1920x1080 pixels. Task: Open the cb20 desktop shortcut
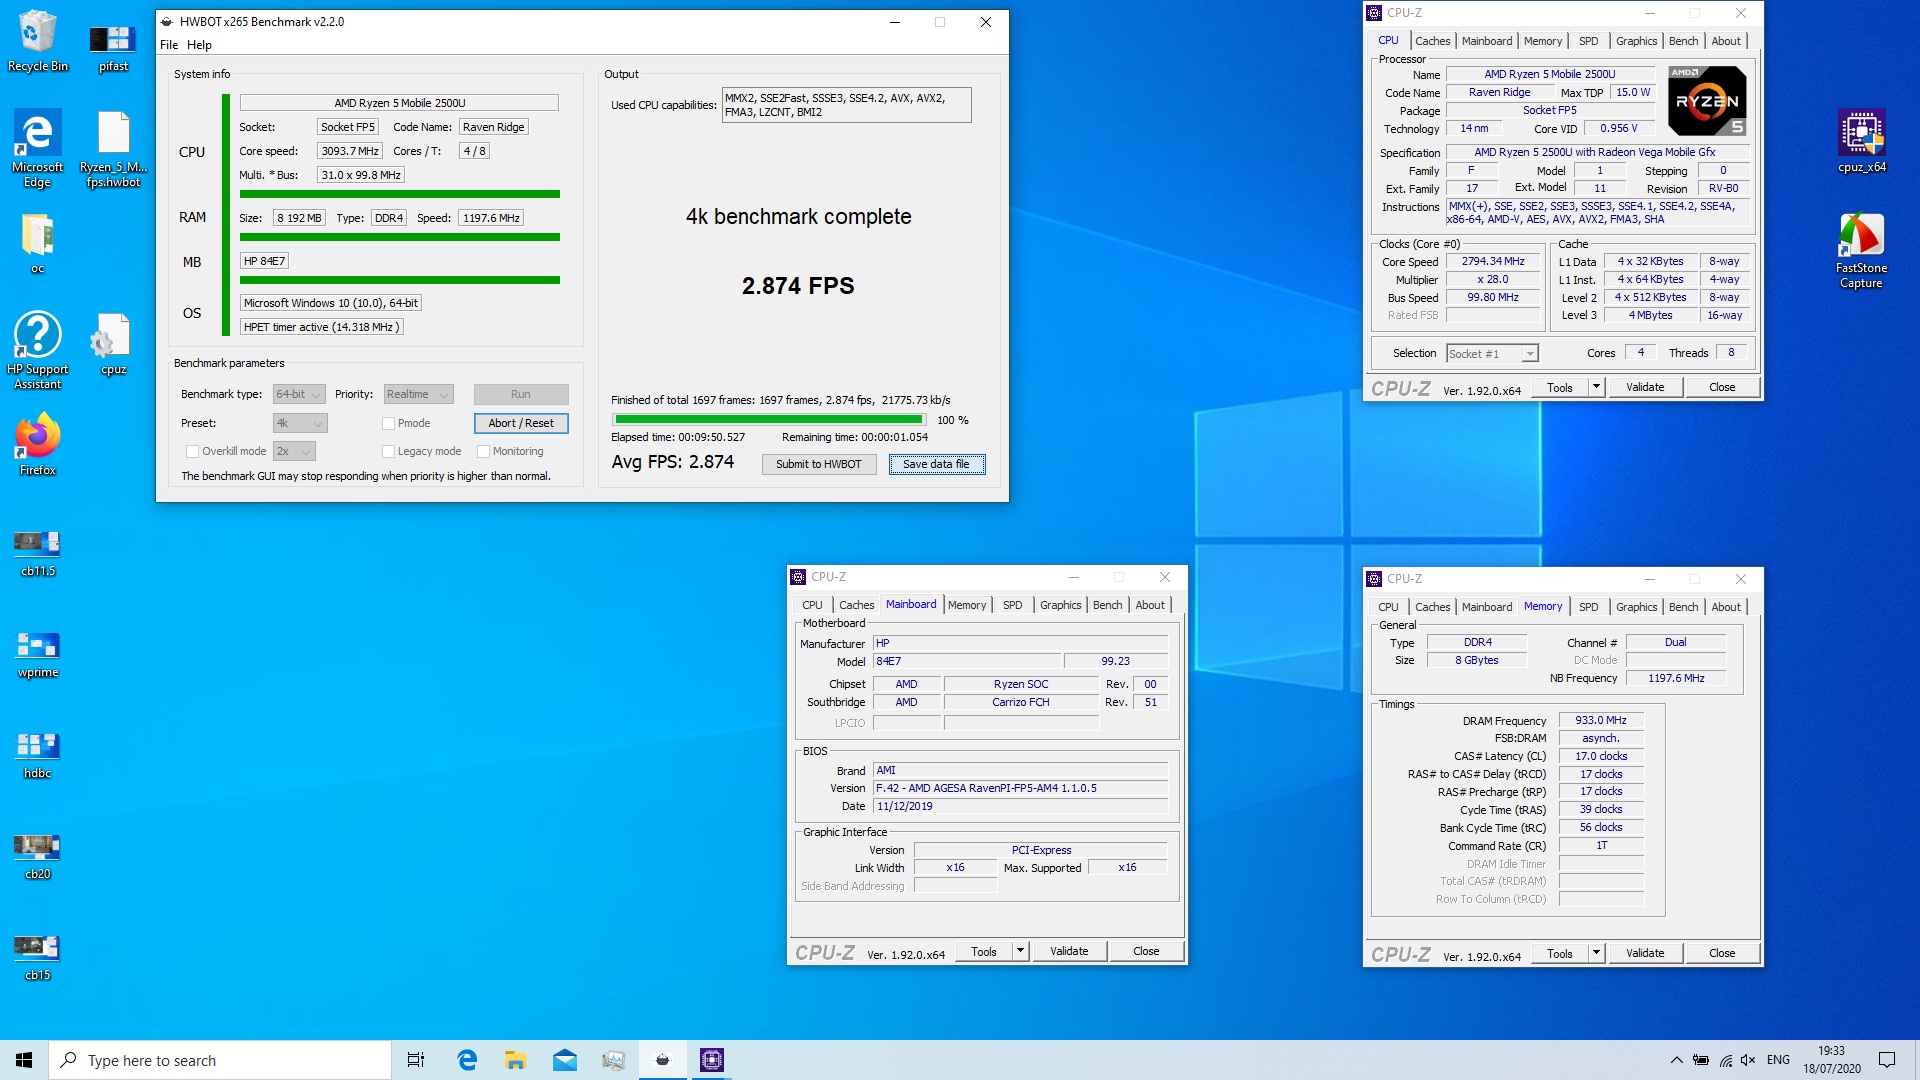[x=37, y=856]
